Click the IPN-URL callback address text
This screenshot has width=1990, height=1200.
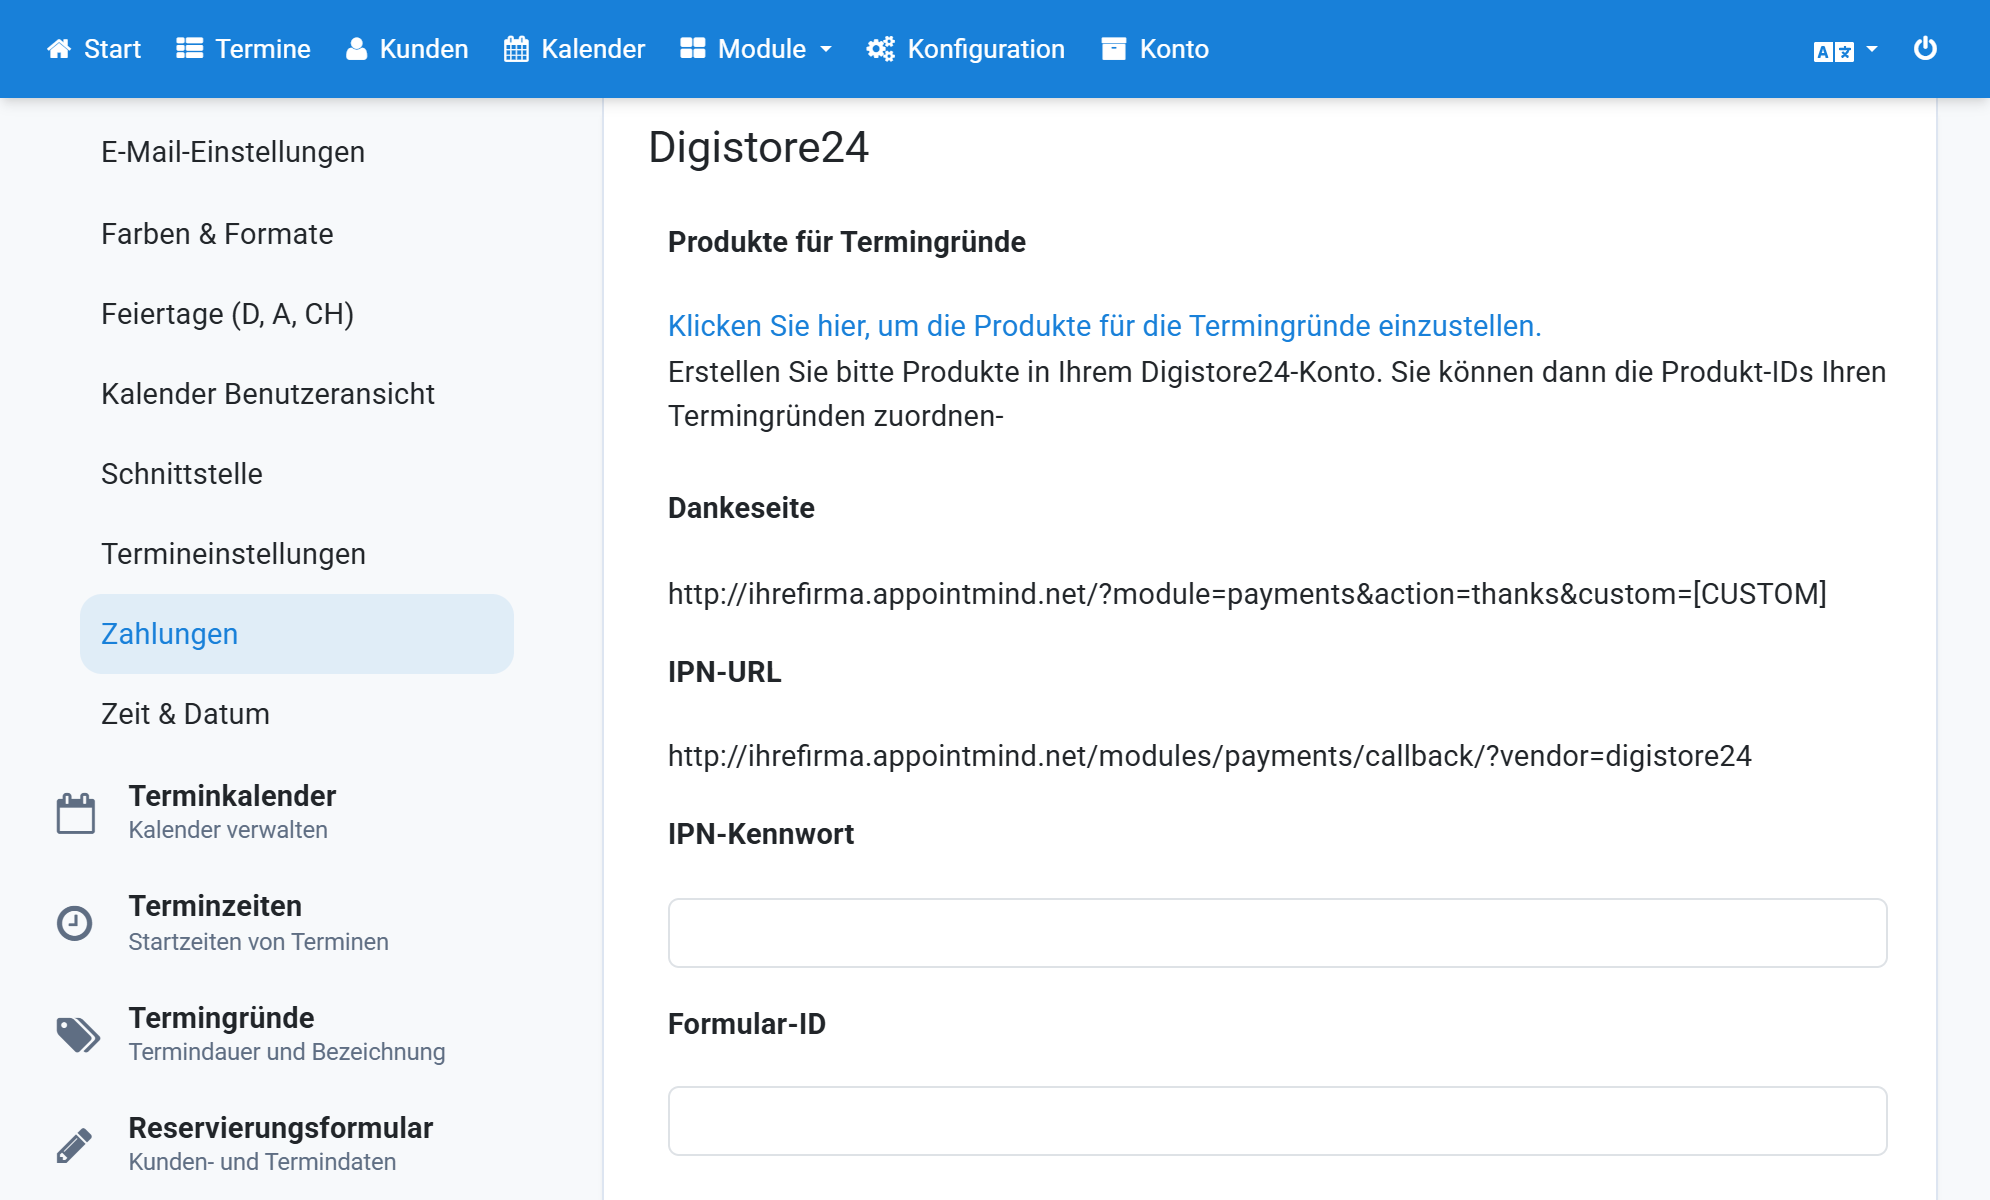click(x=1209, y=756)
